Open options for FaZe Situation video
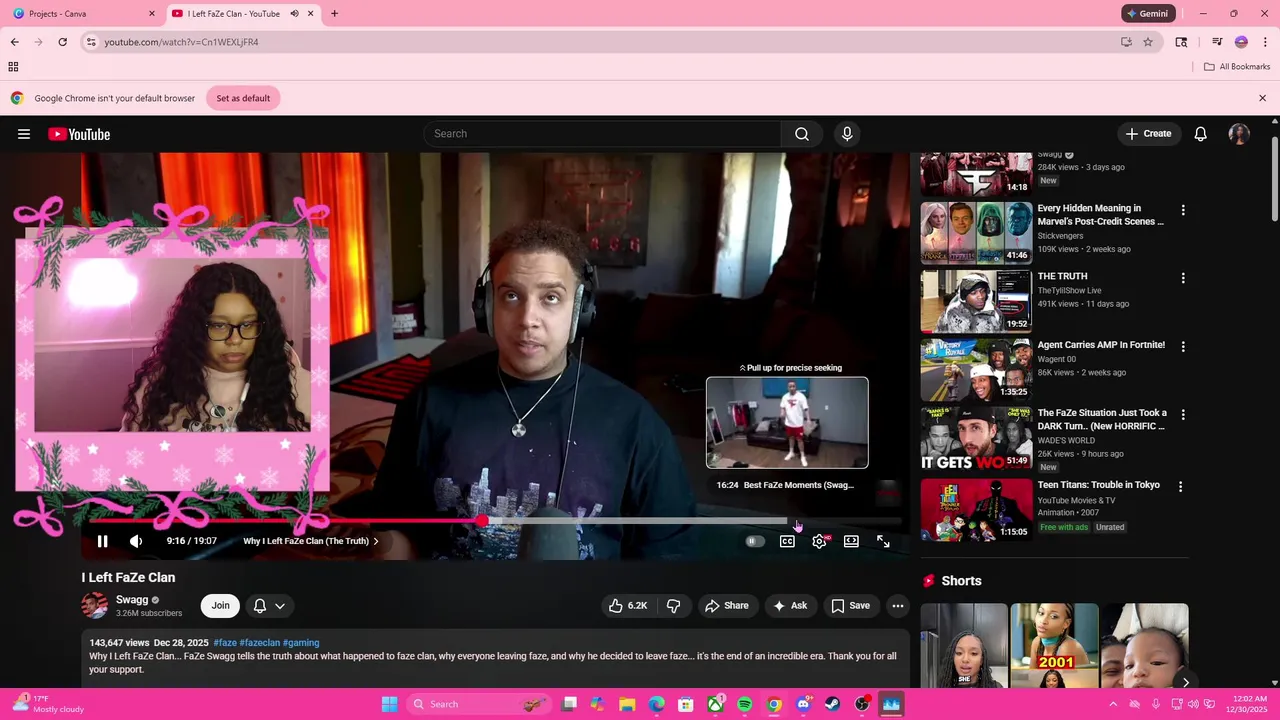1280x720 pixels. tap(1183, 415)
